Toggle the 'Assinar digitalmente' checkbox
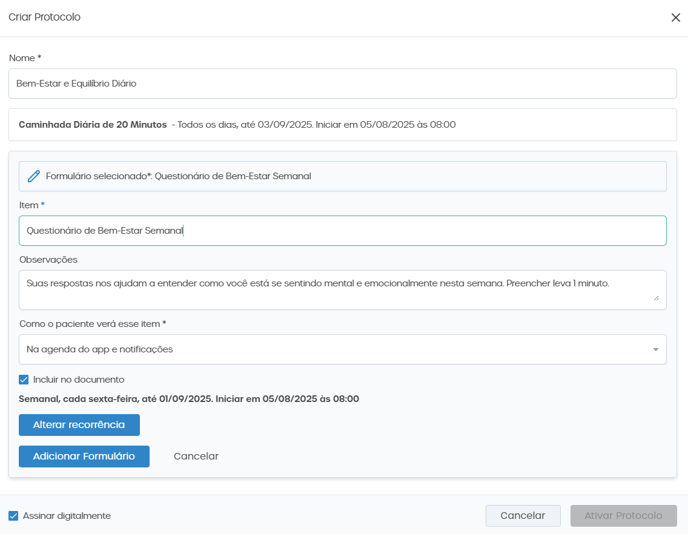 tap(14, 516)
